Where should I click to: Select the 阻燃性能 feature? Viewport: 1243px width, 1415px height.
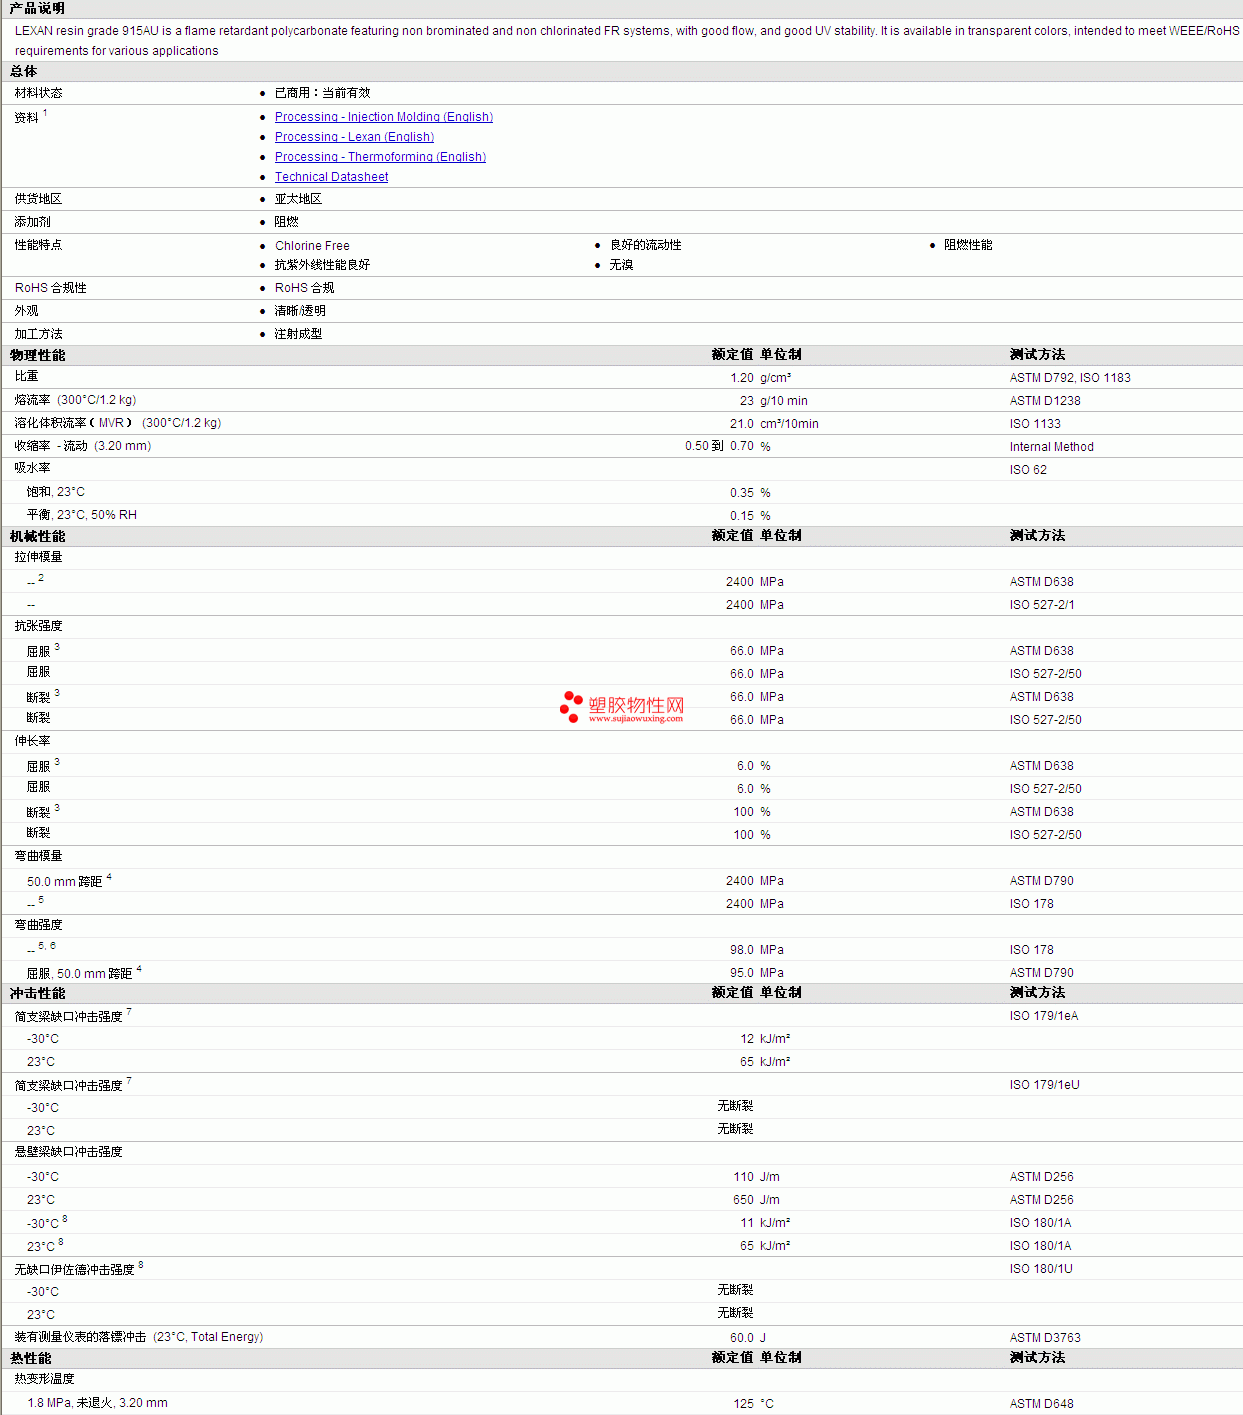tap(968, 245)
